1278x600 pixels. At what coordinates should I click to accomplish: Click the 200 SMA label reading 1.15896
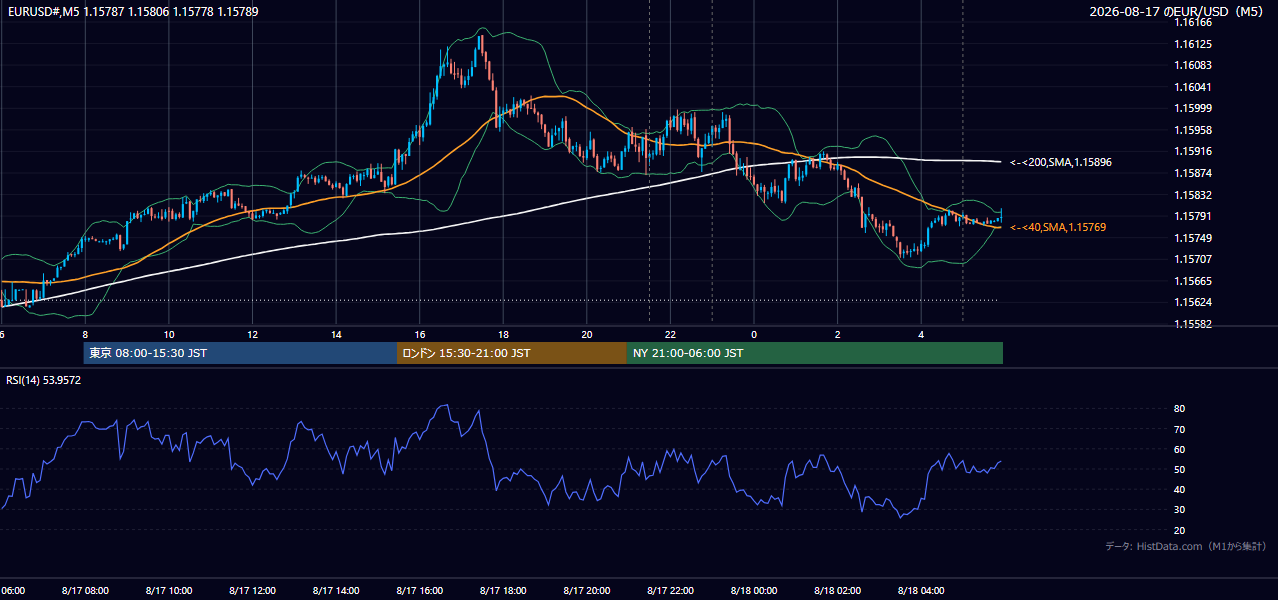click(1061, 162)
